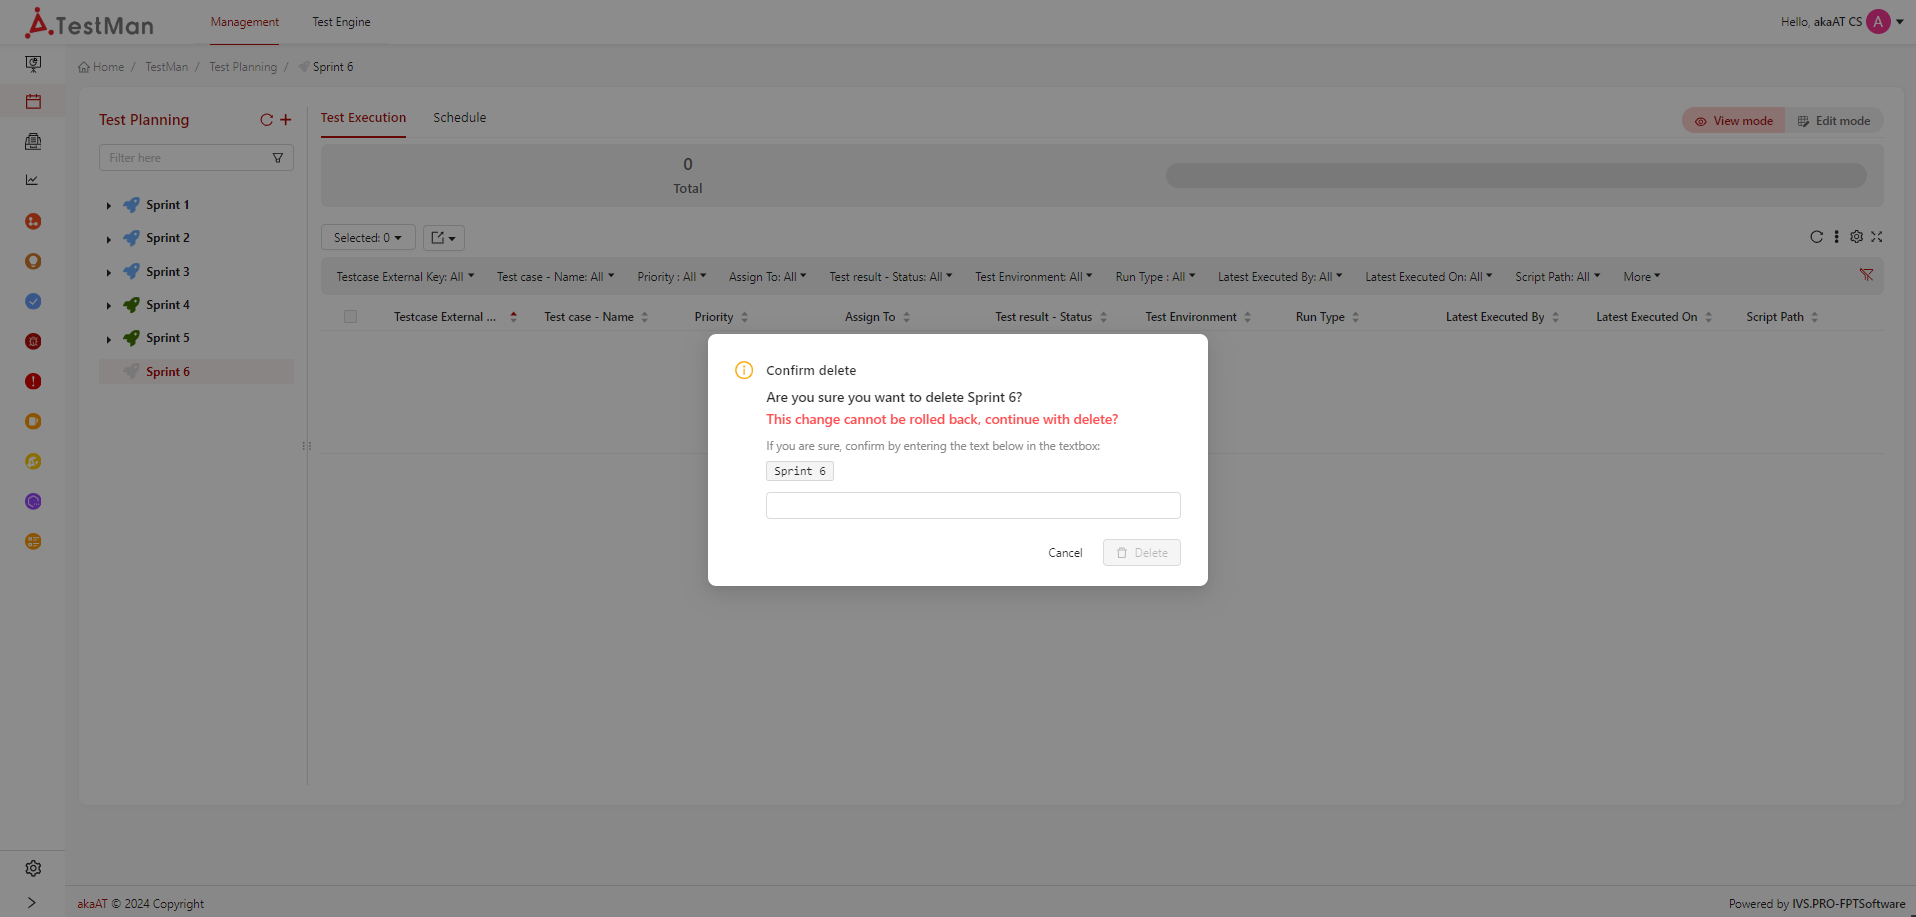1916x917 pixels.
Task: Open the More filters dropdown
Action: point(1641,277)
